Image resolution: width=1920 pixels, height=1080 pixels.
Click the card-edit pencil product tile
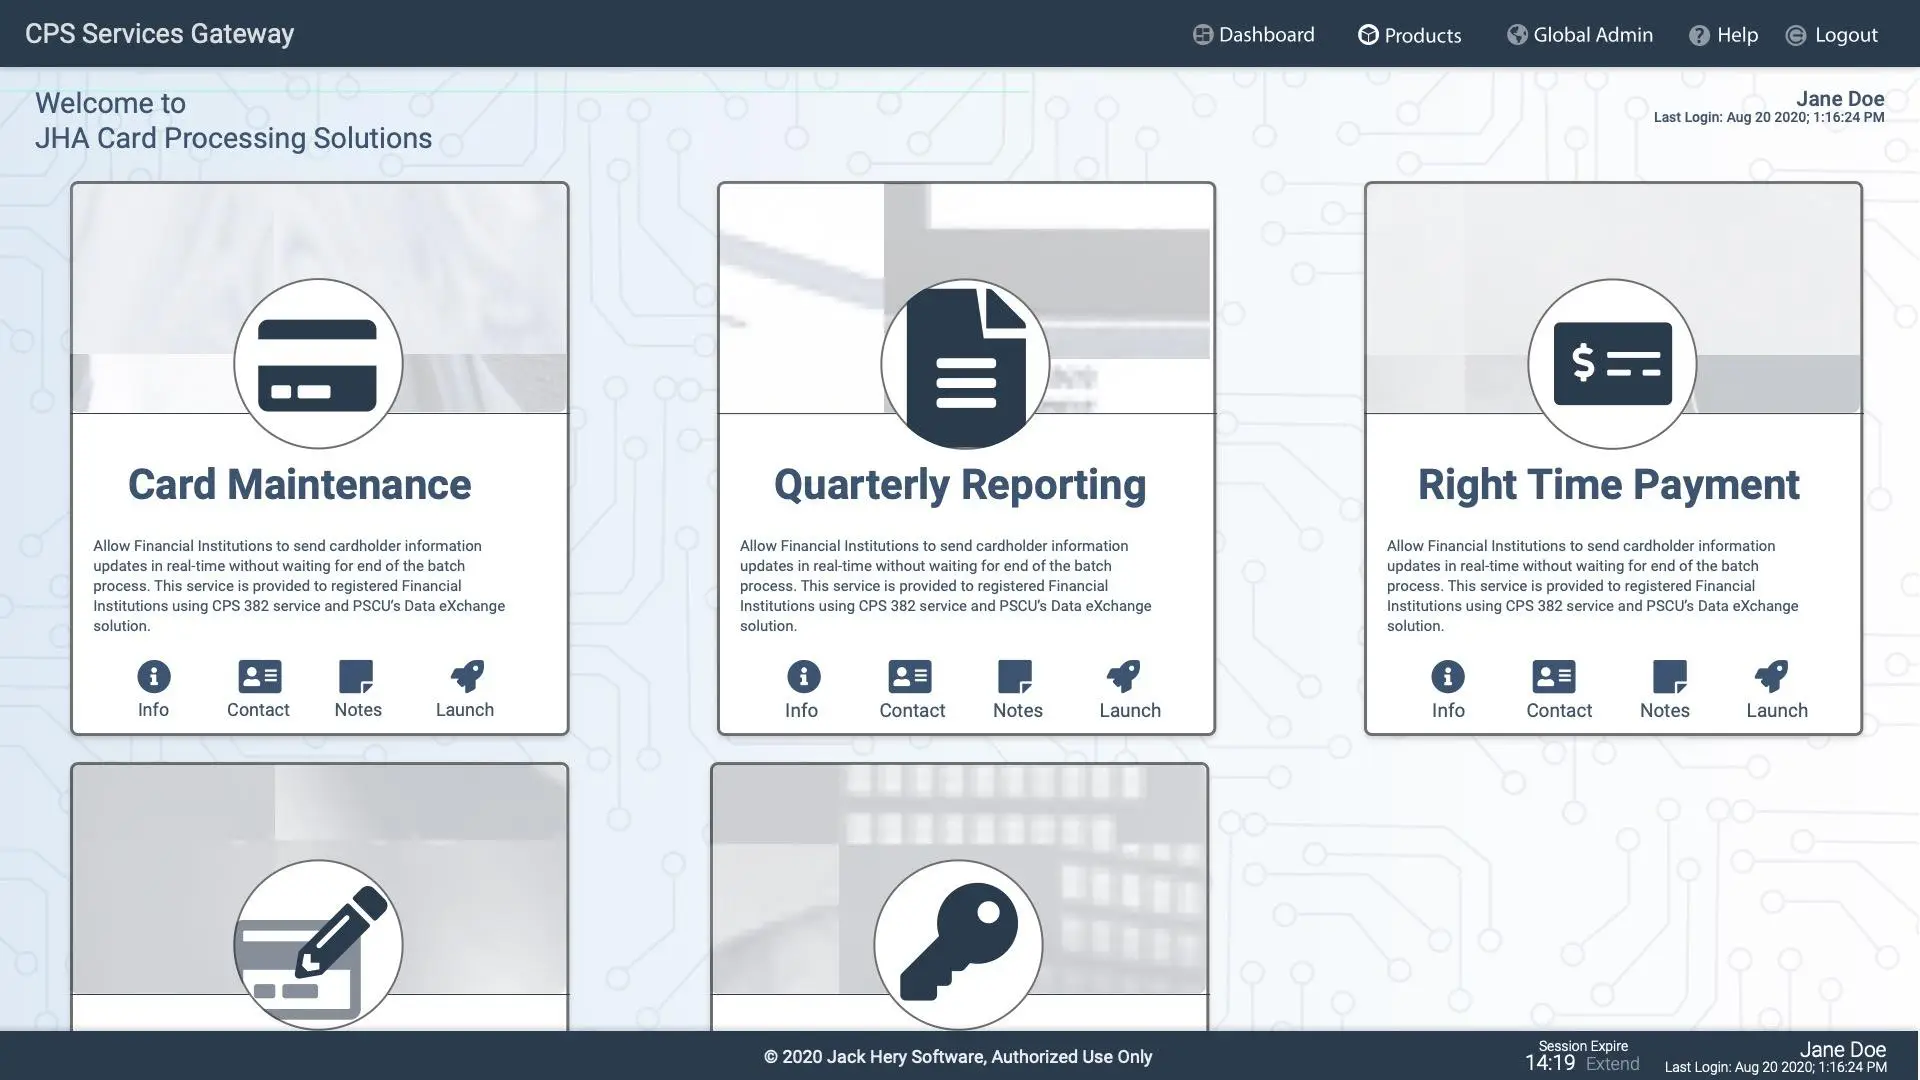[x=318, y=944]
